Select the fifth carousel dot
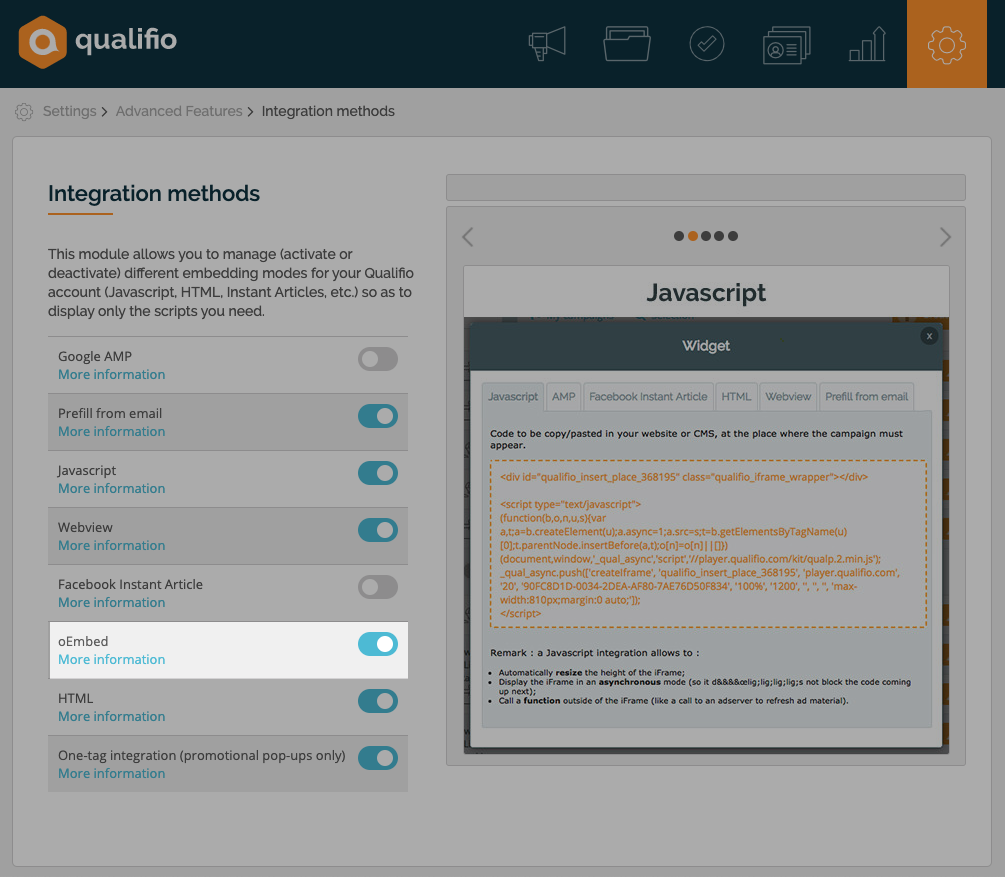1005x877 pixels. point(733,236)
